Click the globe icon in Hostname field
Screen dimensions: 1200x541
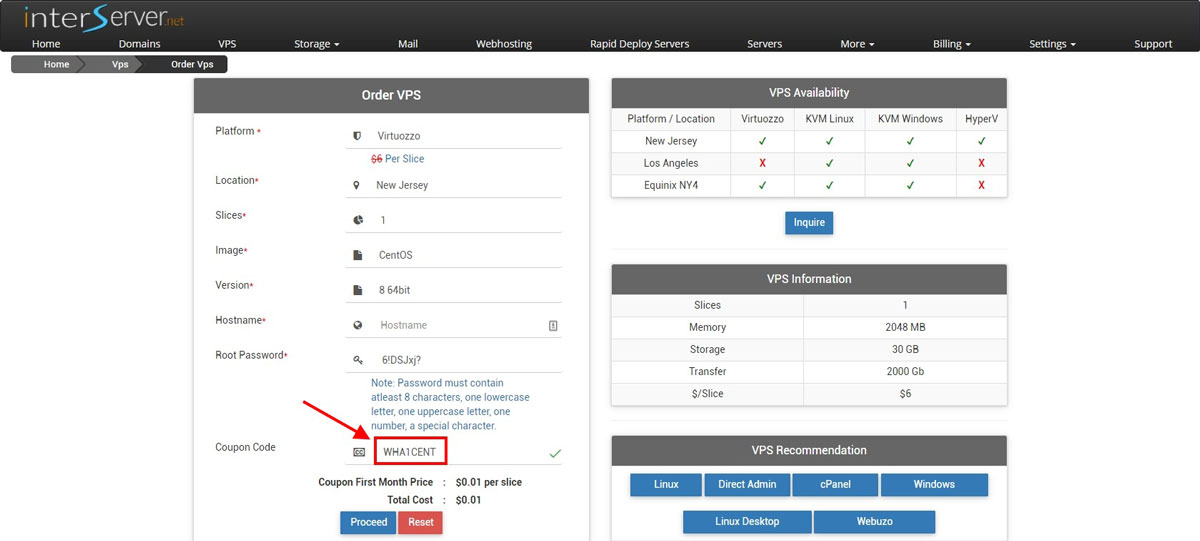point(357,325)
